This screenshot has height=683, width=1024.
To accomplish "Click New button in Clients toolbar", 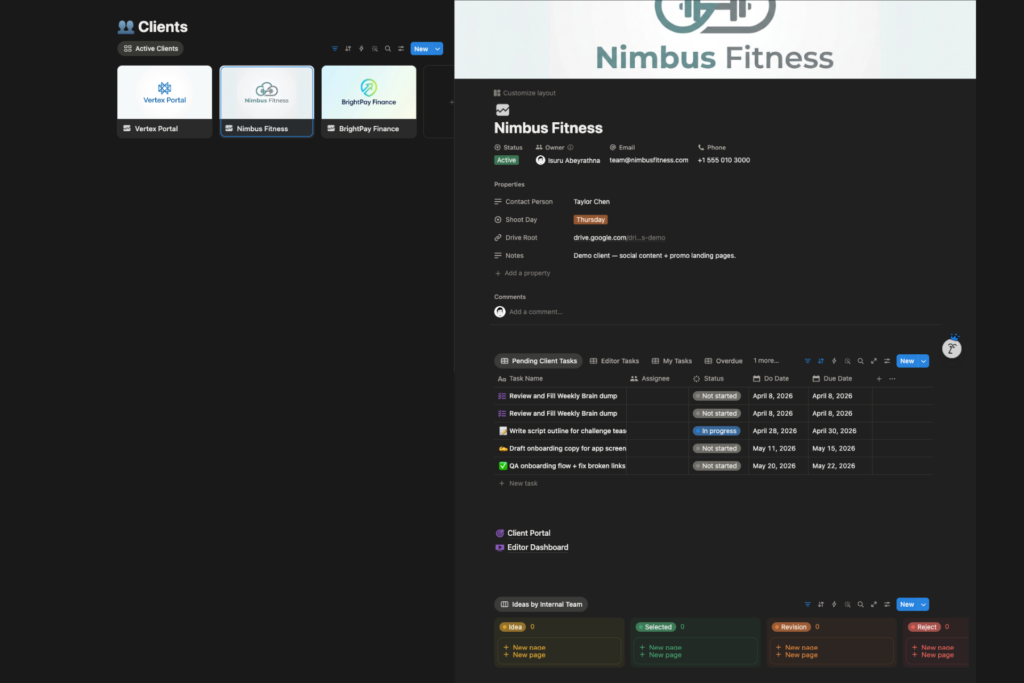I will click(421, 49).
